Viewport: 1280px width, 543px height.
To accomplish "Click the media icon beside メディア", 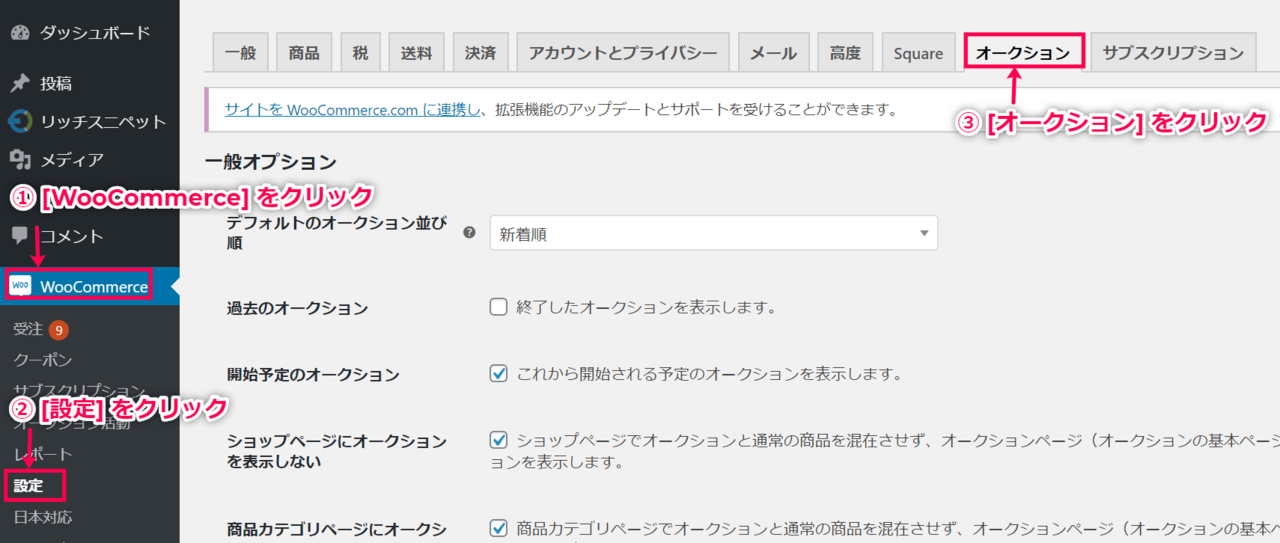I will pyautogui.click(x=19, y=159).
